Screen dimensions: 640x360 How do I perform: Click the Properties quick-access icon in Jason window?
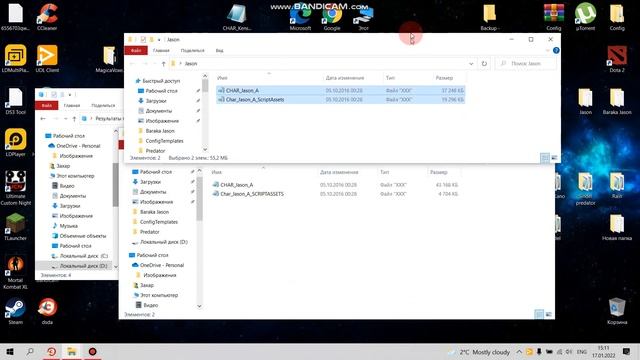[143, 40]
